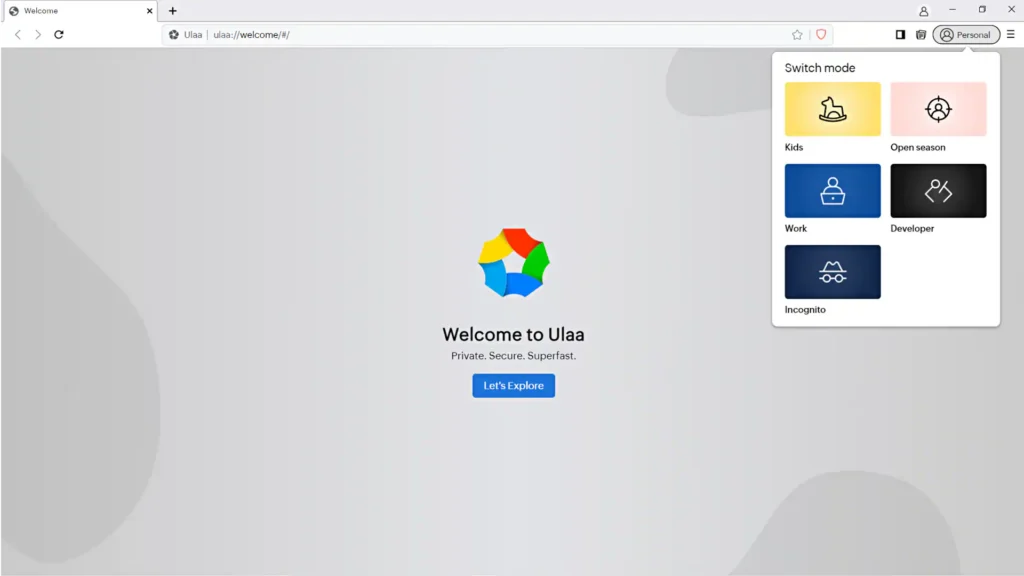Bookmark this page with the star

(796, 33)
